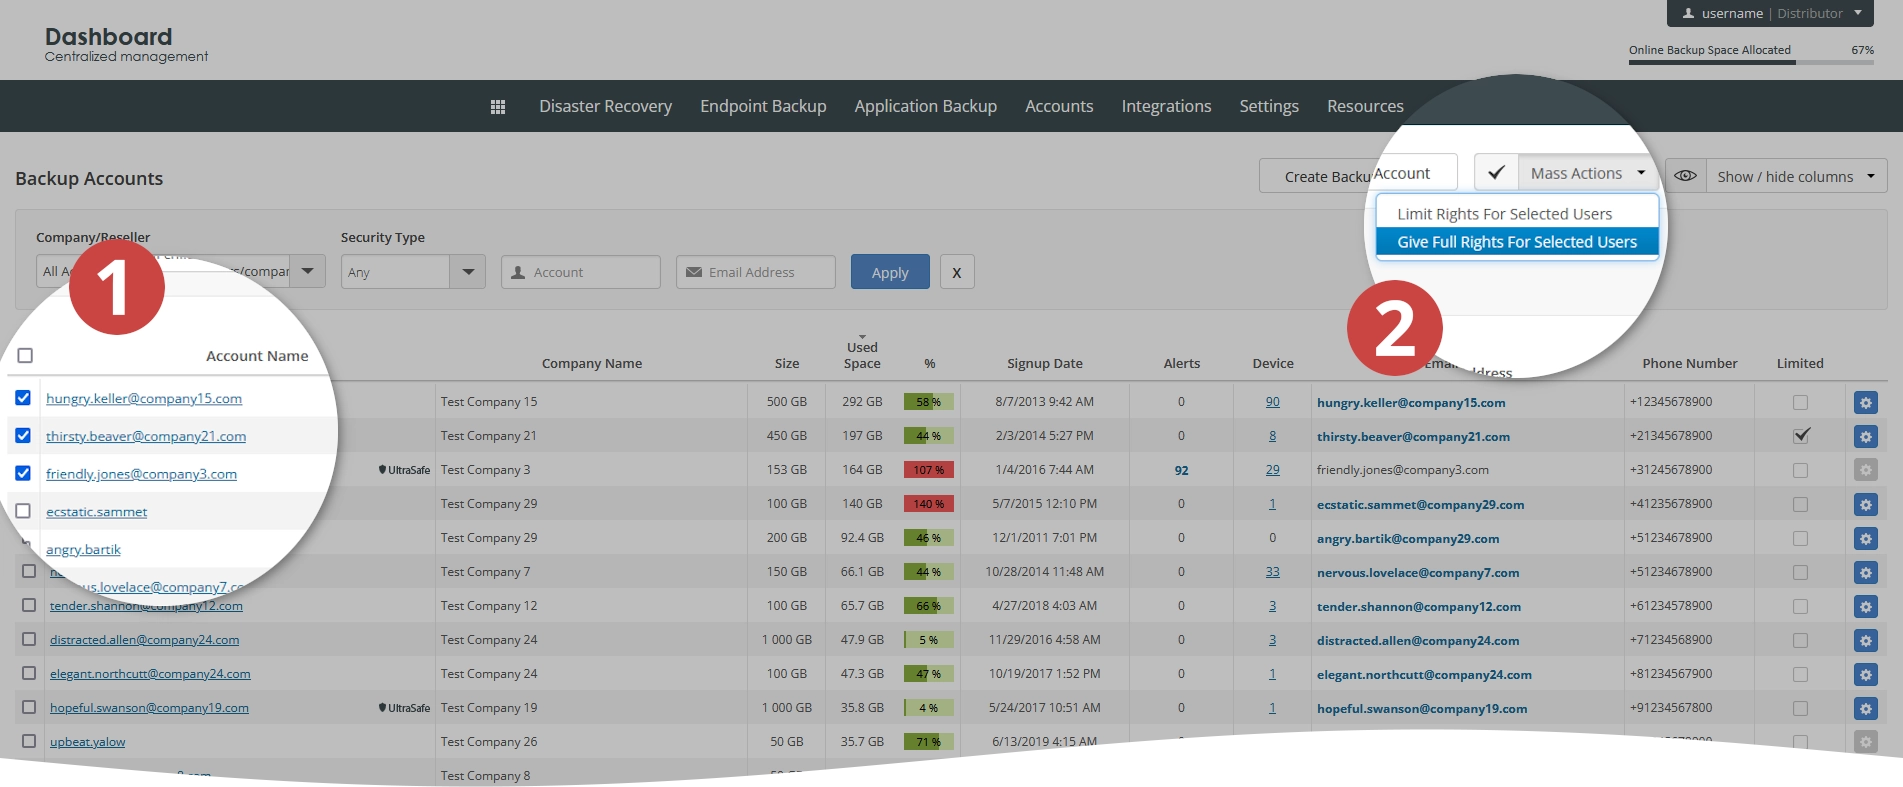
Task: Click UltraSafe shield badge on Test Company 19 row
Action: tap(404, 708)
